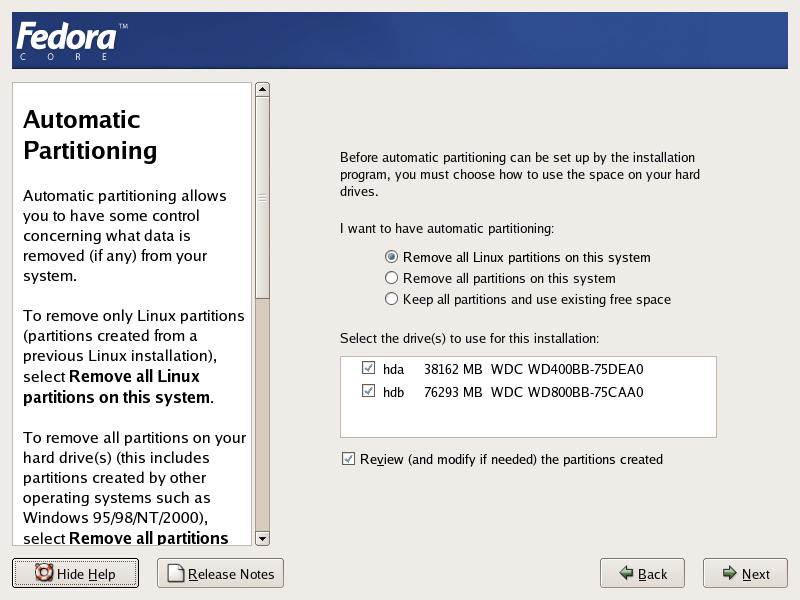Click the green right arrow Next icon
Screen dimensions: 800x600
tap(730, 573)
